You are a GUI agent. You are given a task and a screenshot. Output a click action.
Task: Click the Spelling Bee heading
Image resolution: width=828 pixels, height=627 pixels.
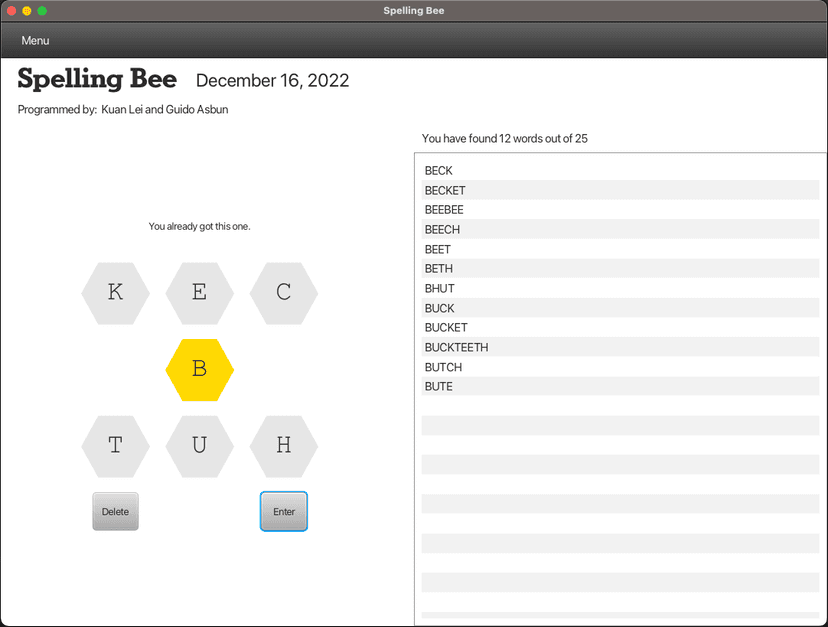(x=97, y=79)
